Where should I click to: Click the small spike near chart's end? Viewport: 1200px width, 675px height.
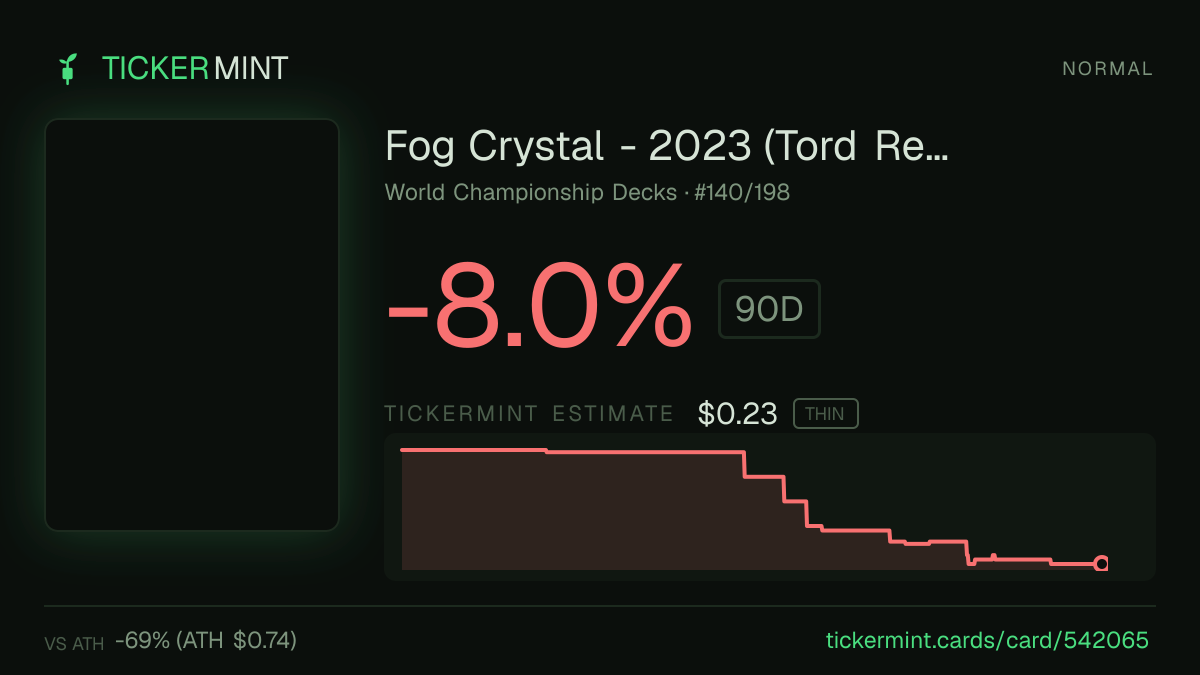pyautogui.click(x=993, y=556)
